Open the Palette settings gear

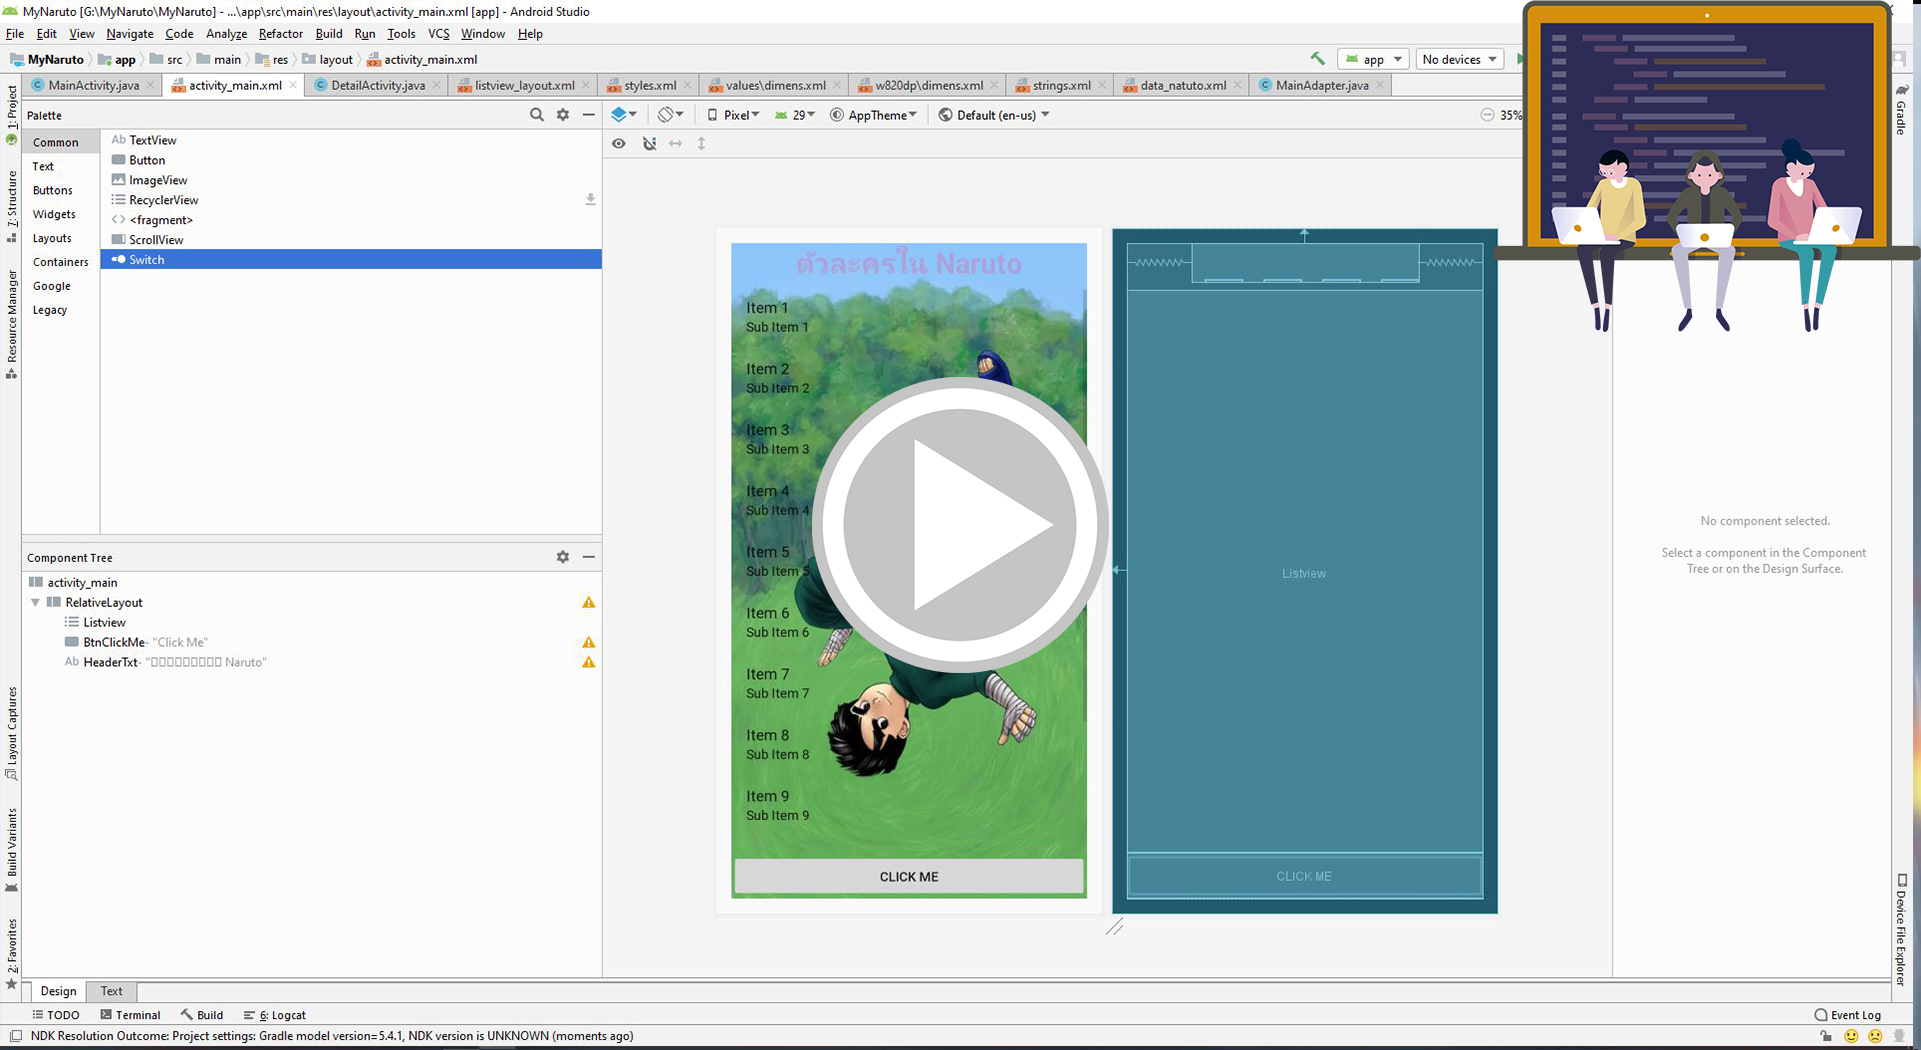point(563,115)
